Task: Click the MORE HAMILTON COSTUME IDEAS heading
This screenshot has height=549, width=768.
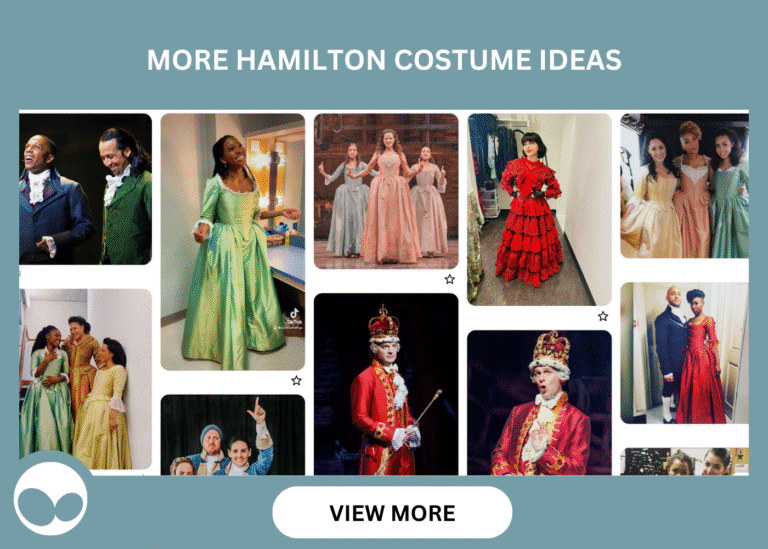Action: [384, 60]
